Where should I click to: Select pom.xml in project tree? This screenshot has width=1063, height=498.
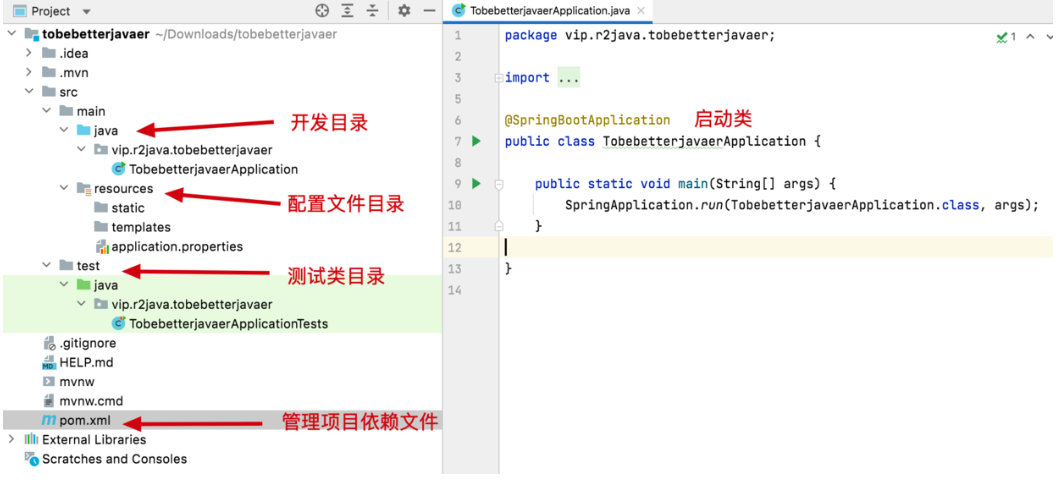pos(84,421)
